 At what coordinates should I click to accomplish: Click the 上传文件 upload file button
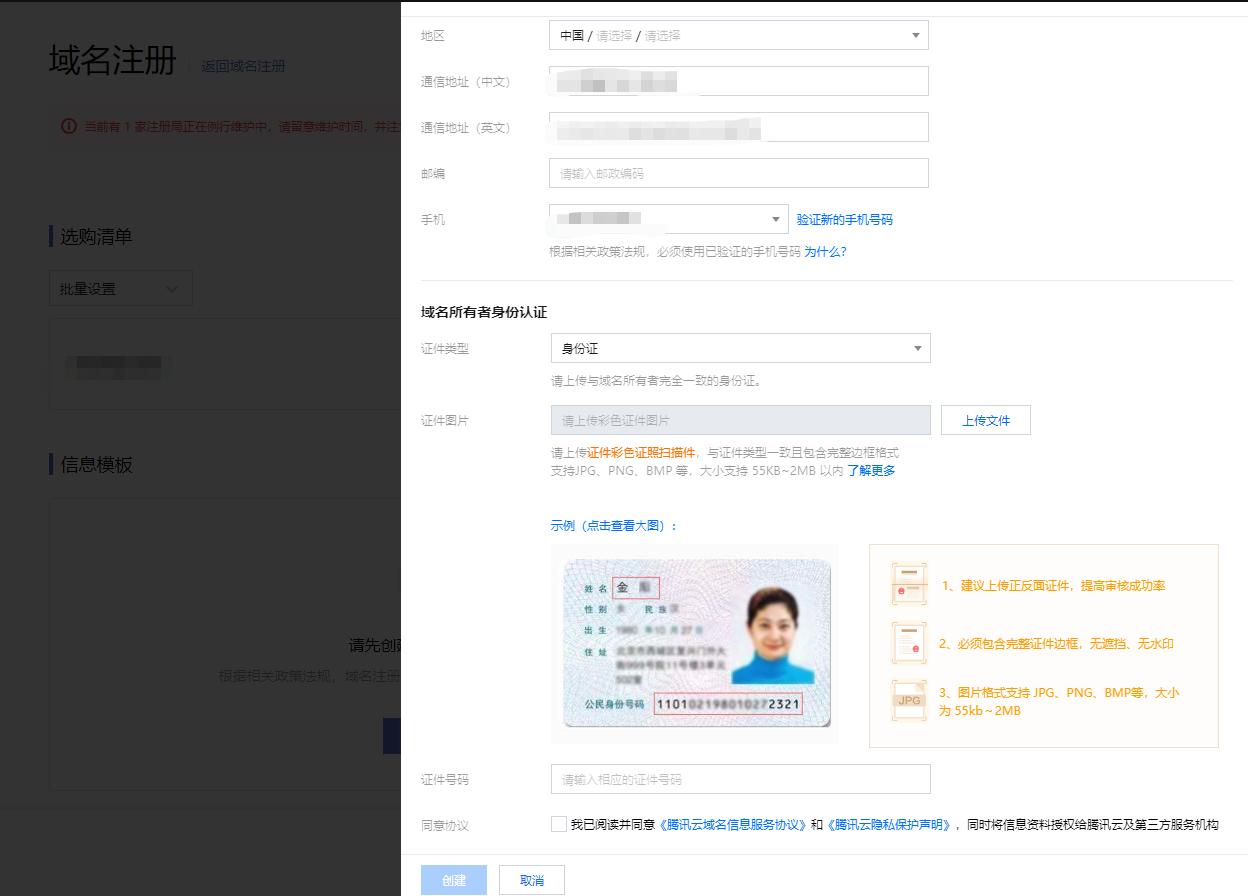(x=985, y=420)
